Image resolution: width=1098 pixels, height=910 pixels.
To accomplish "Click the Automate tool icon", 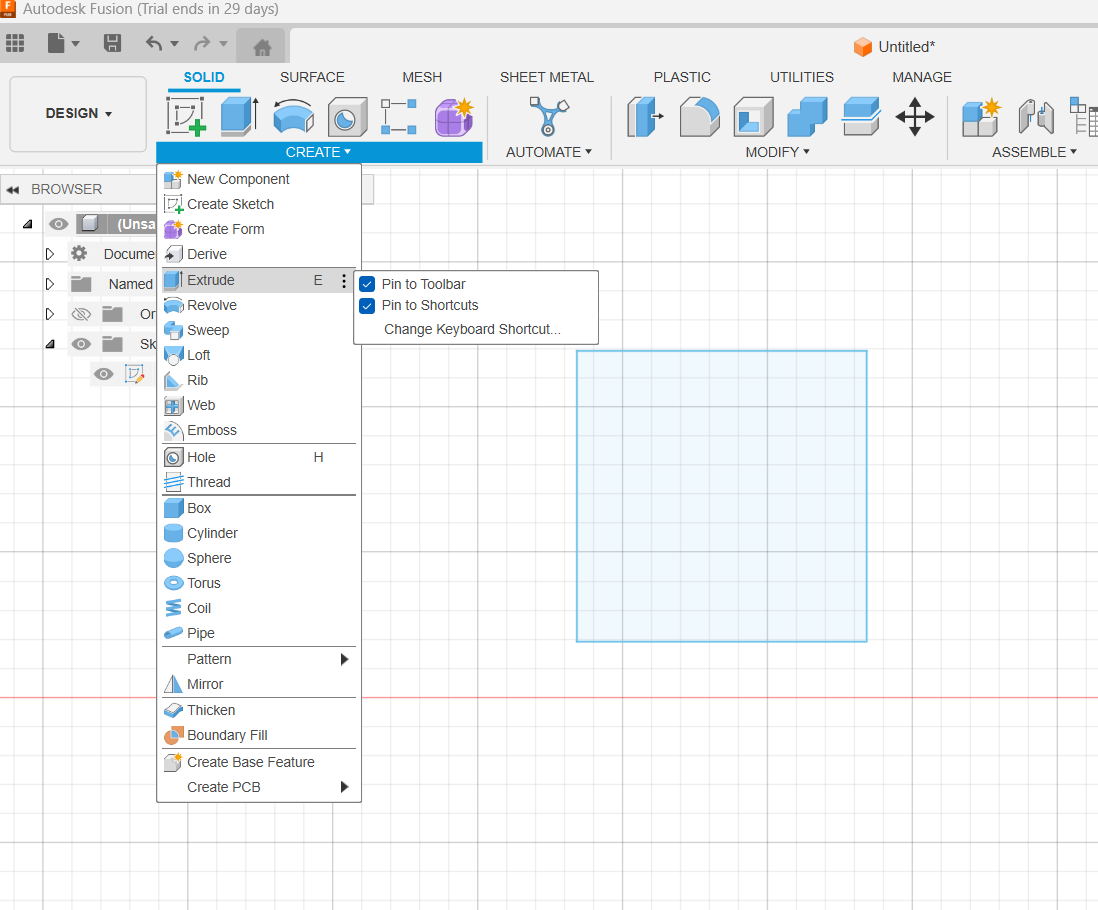I will click(x=549, y=116).
